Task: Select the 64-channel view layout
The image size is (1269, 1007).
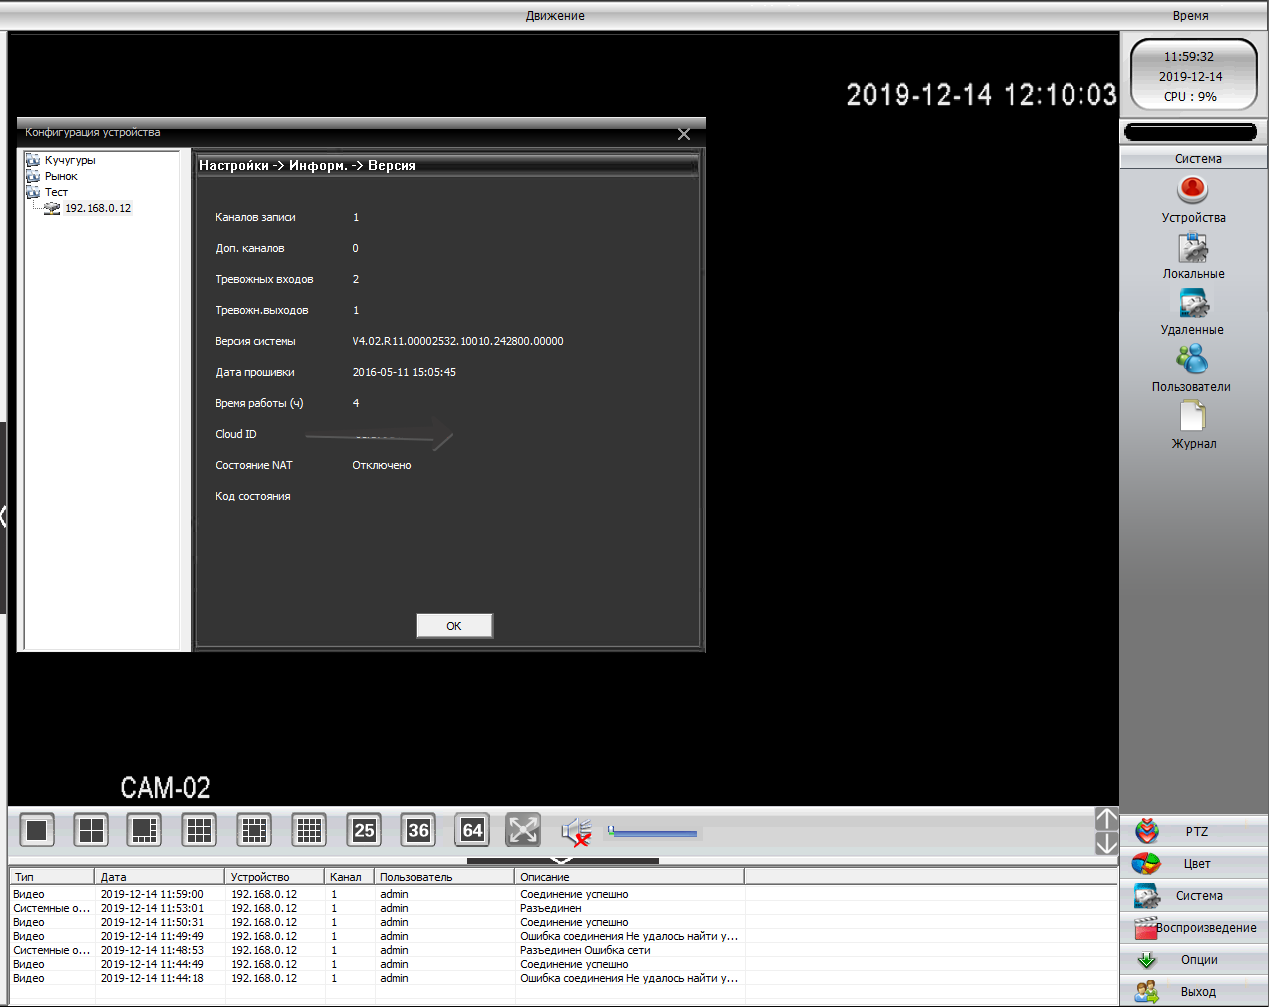Action: click(x=472, y=830)
